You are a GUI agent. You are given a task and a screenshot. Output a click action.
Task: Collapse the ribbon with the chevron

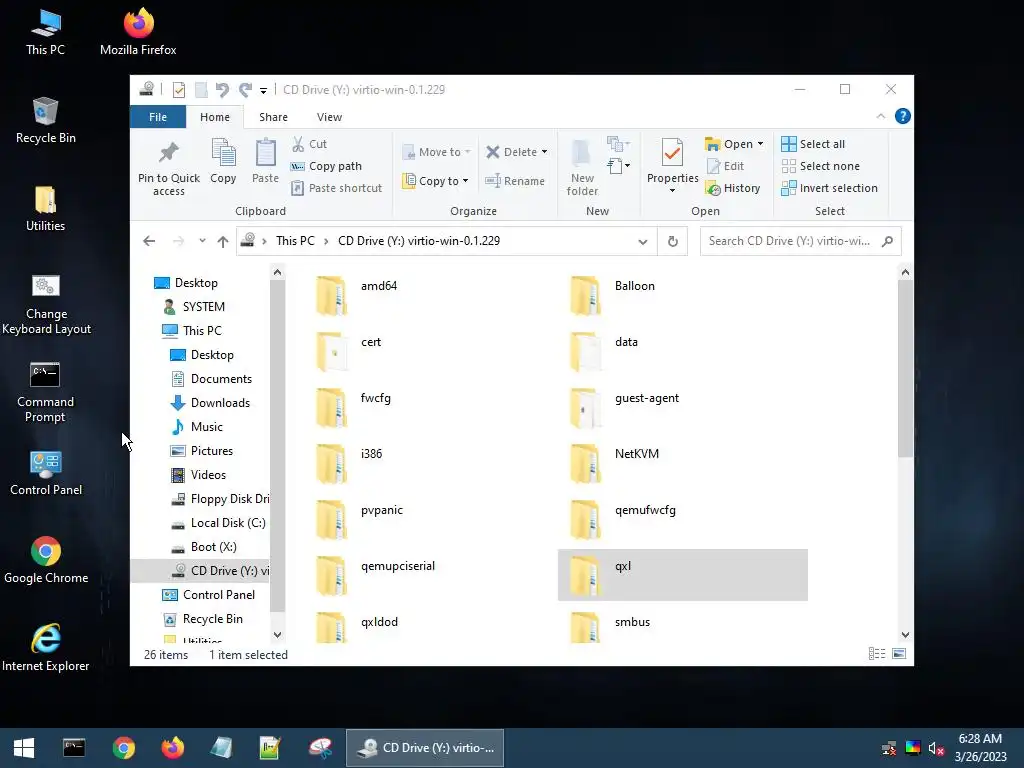(x=880, y=116)
